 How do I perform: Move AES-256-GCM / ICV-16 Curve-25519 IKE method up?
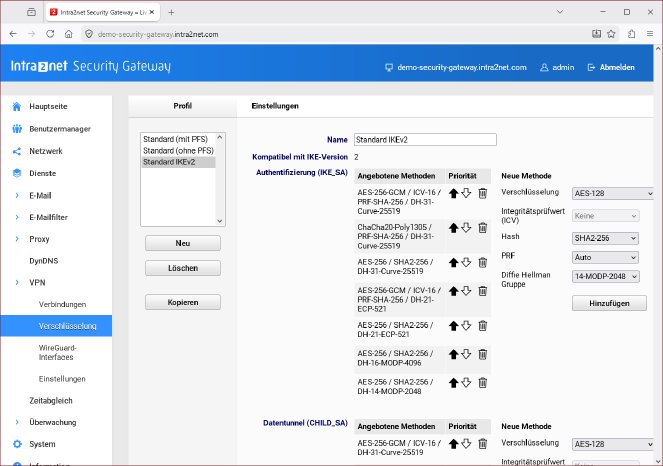pyautogui.click(x=454, y=194)
